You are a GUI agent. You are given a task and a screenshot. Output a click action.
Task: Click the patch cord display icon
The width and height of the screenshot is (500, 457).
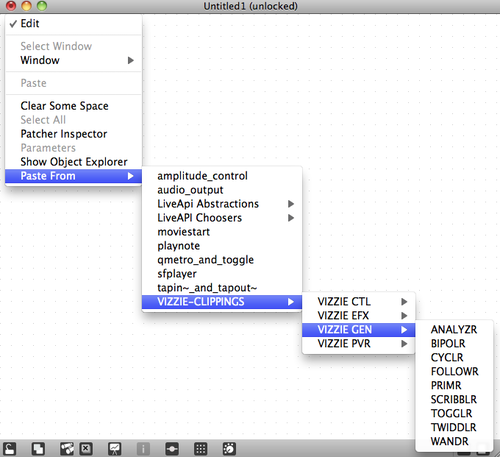click(172, 448)
